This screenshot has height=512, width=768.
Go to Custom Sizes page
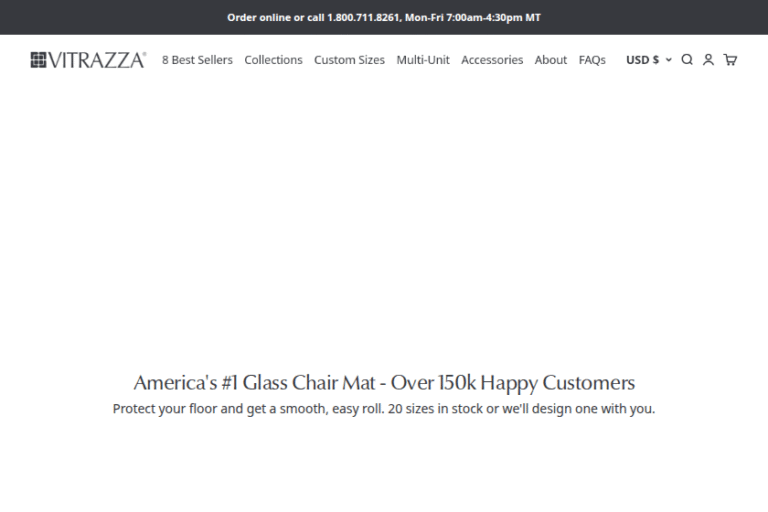[x=349, y=60]
